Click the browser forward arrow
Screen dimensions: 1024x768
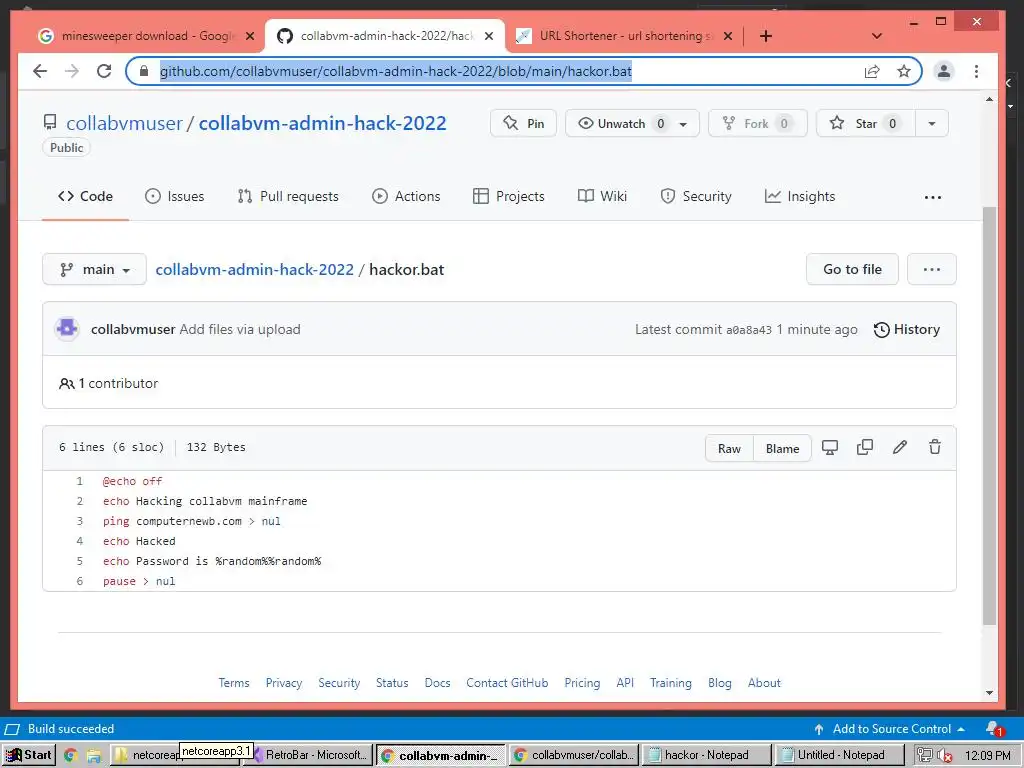72,71
